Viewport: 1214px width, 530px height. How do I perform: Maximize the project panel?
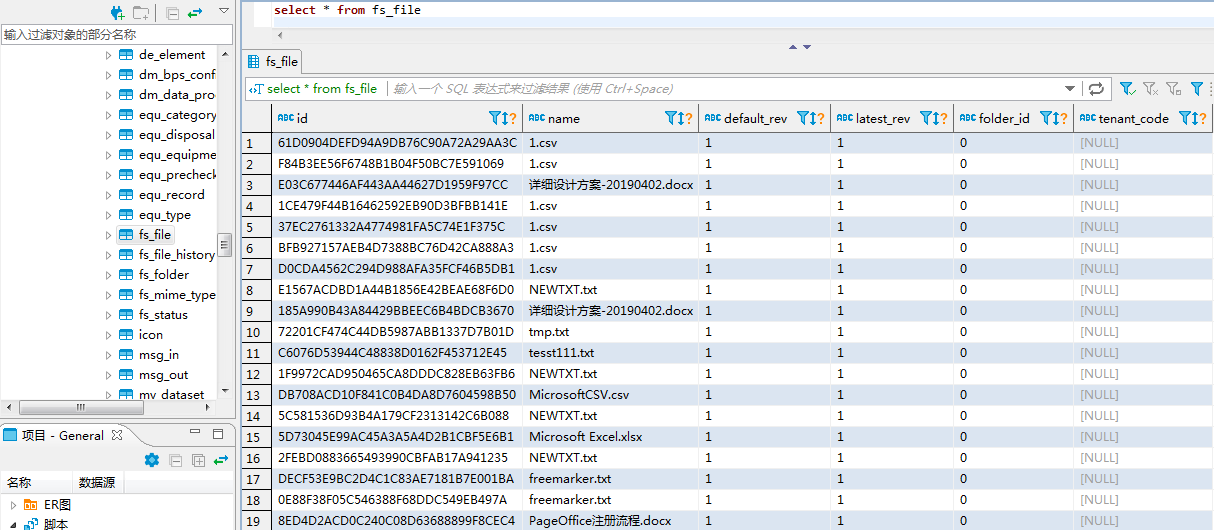point(218,434)
